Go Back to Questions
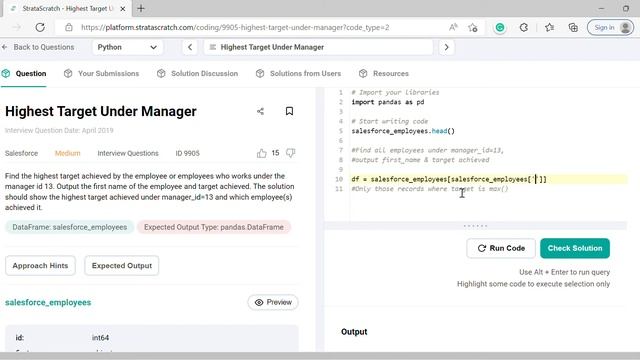640x360 pixels. click(38, 47)
